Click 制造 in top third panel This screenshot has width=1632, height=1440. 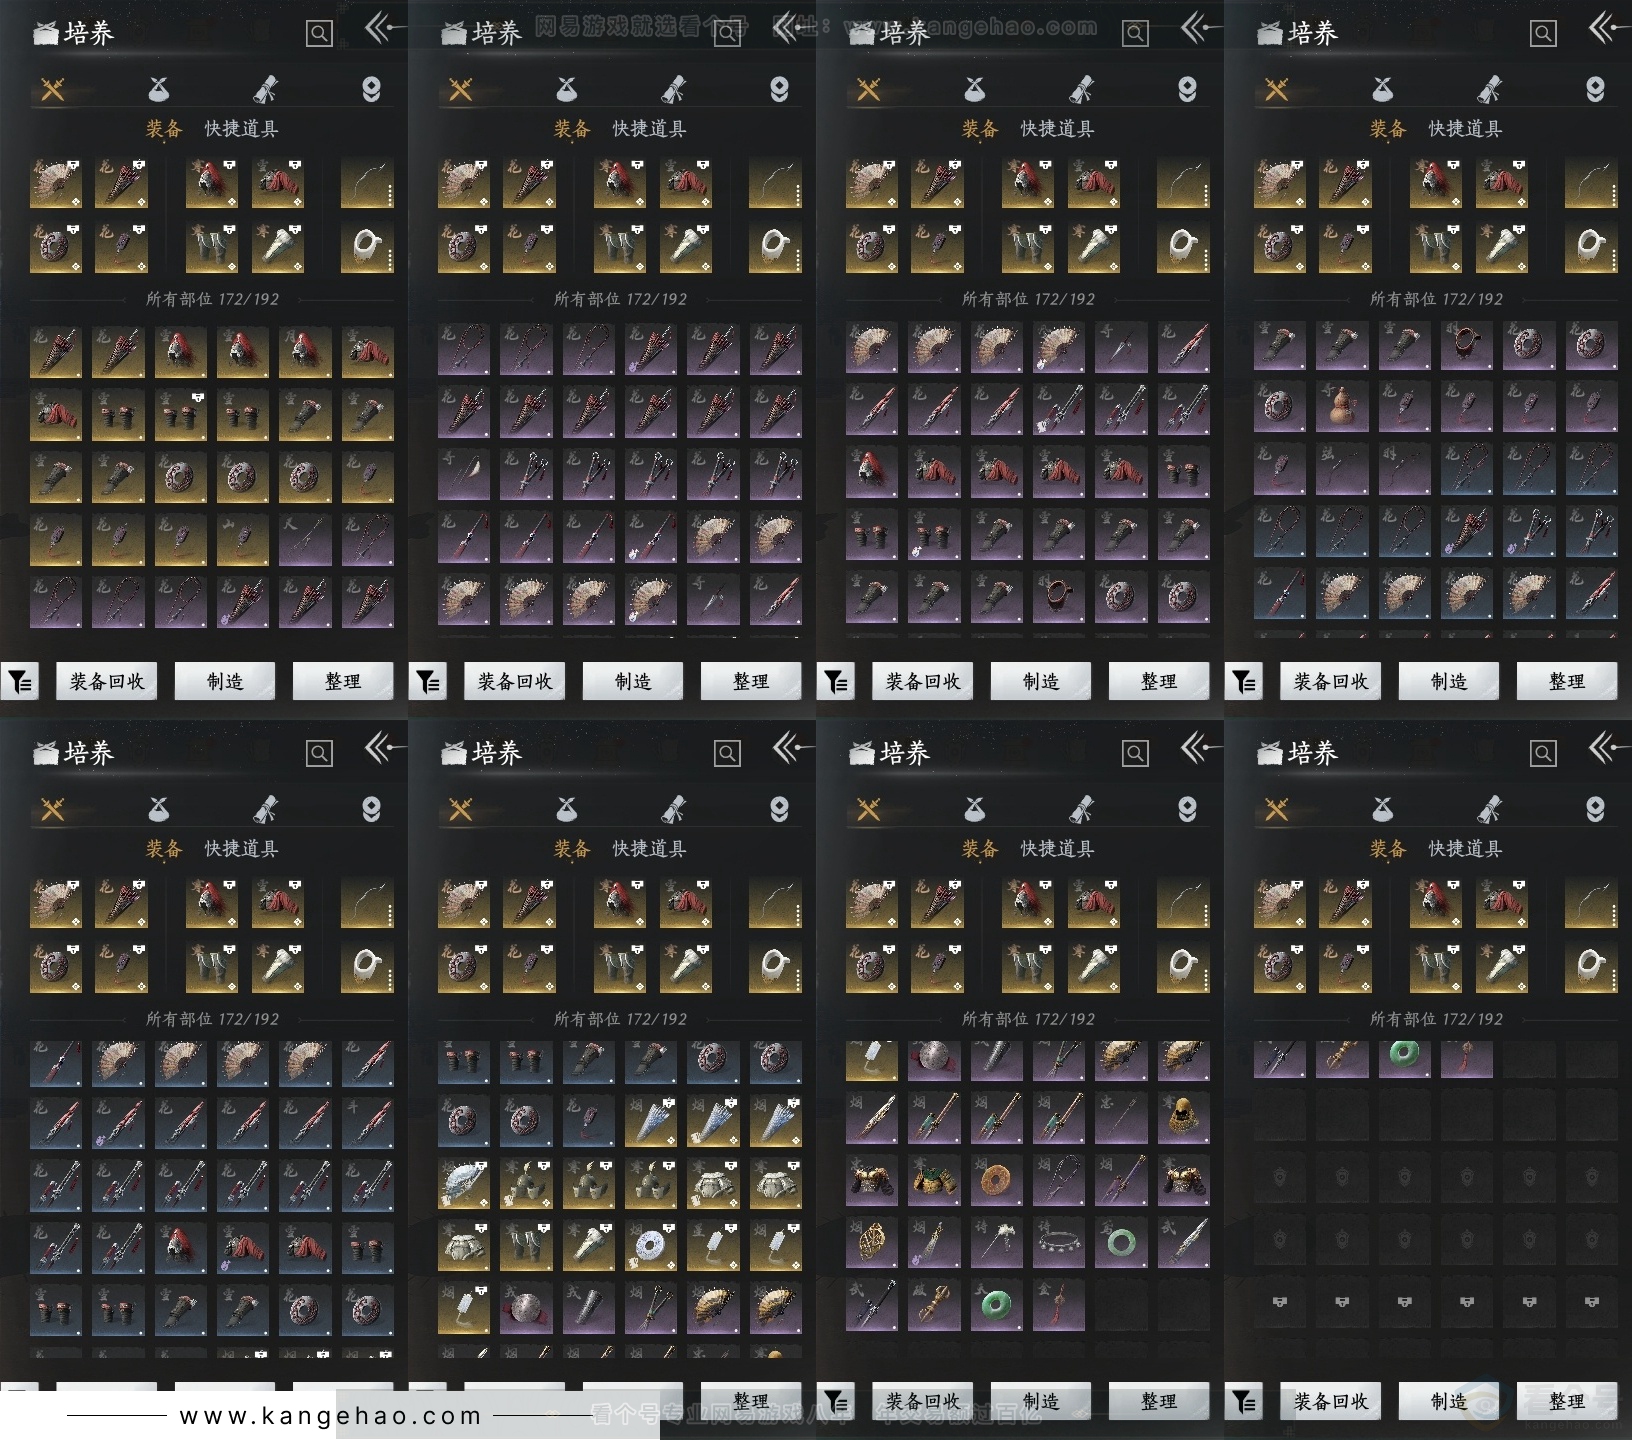[1041, 682]
